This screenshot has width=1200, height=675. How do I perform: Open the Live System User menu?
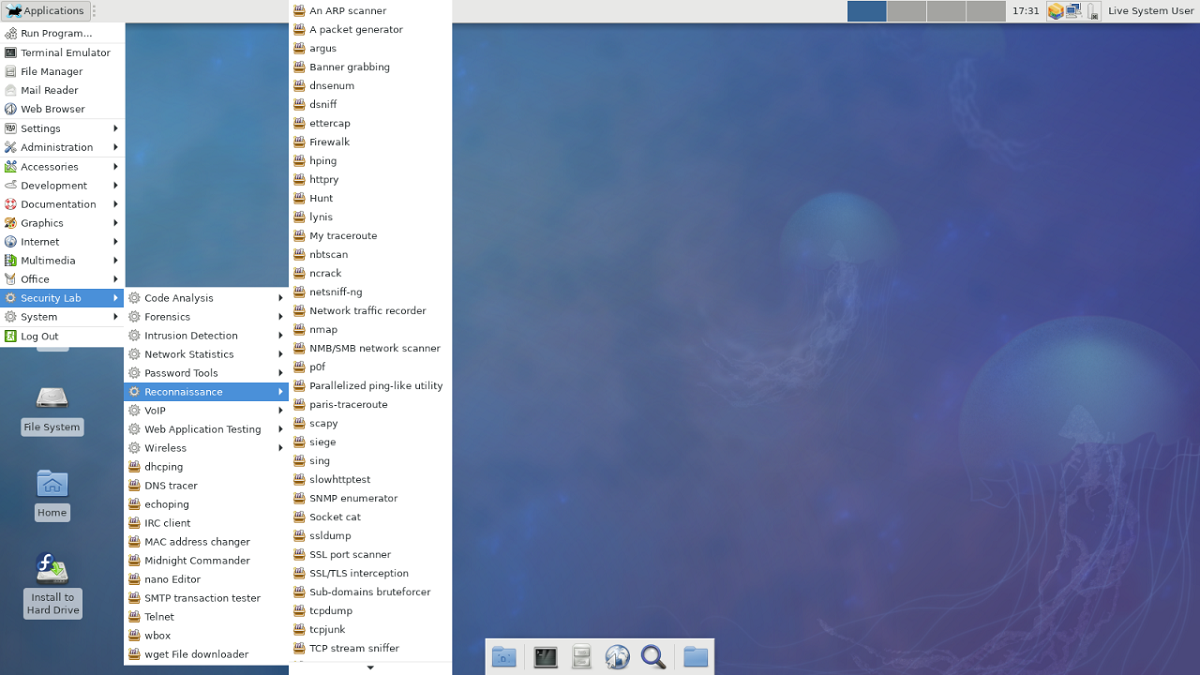click(x=1151, y=11)
